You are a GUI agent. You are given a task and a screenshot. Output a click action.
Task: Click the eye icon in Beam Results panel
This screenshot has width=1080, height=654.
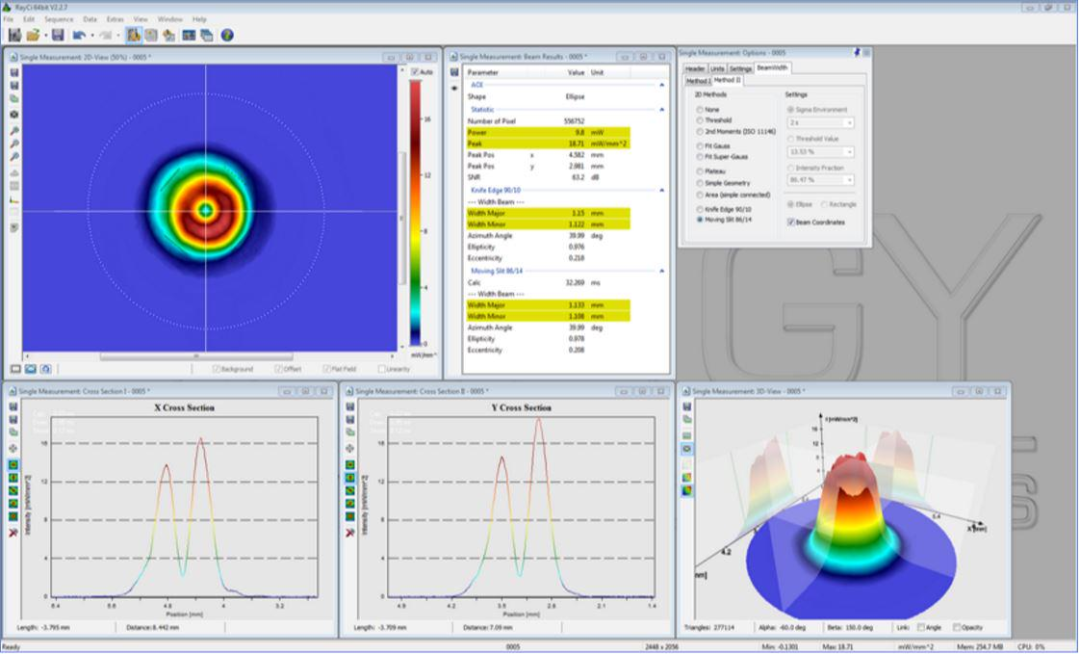(455, 88)
